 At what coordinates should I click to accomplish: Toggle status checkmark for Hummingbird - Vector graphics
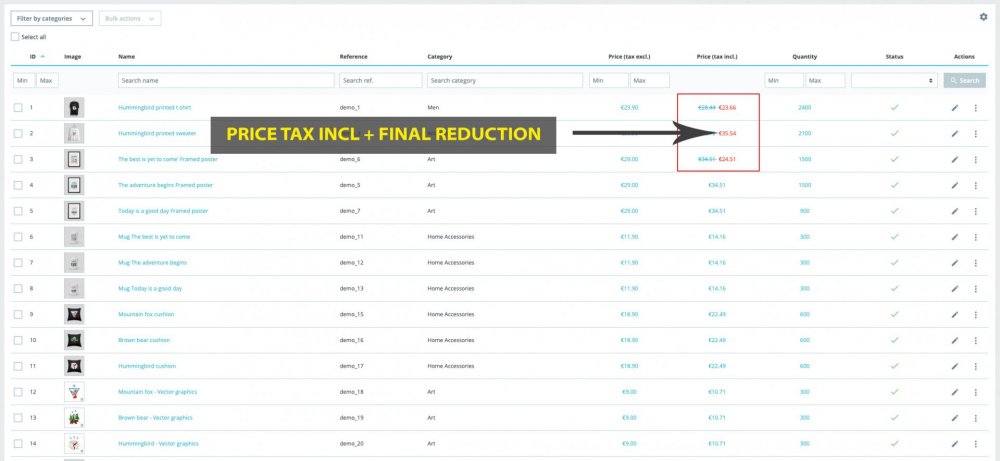894,443
